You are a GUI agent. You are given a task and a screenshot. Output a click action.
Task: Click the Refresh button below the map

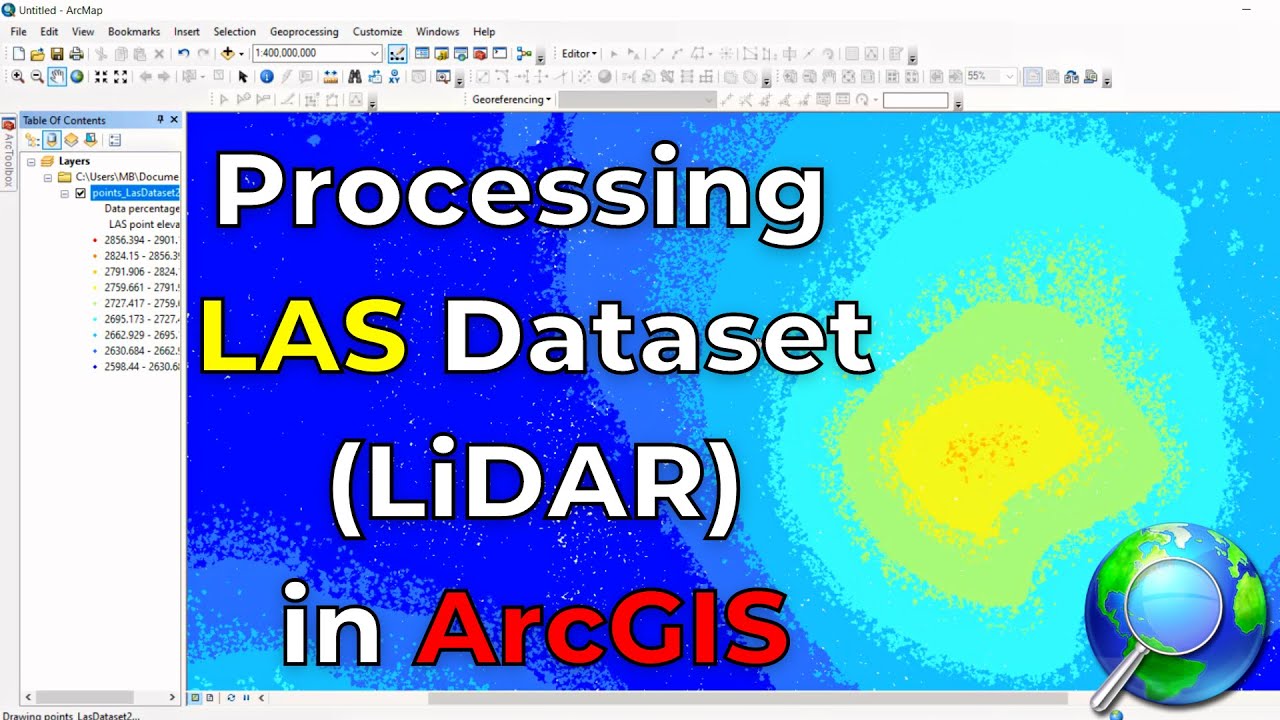(231, 698)
